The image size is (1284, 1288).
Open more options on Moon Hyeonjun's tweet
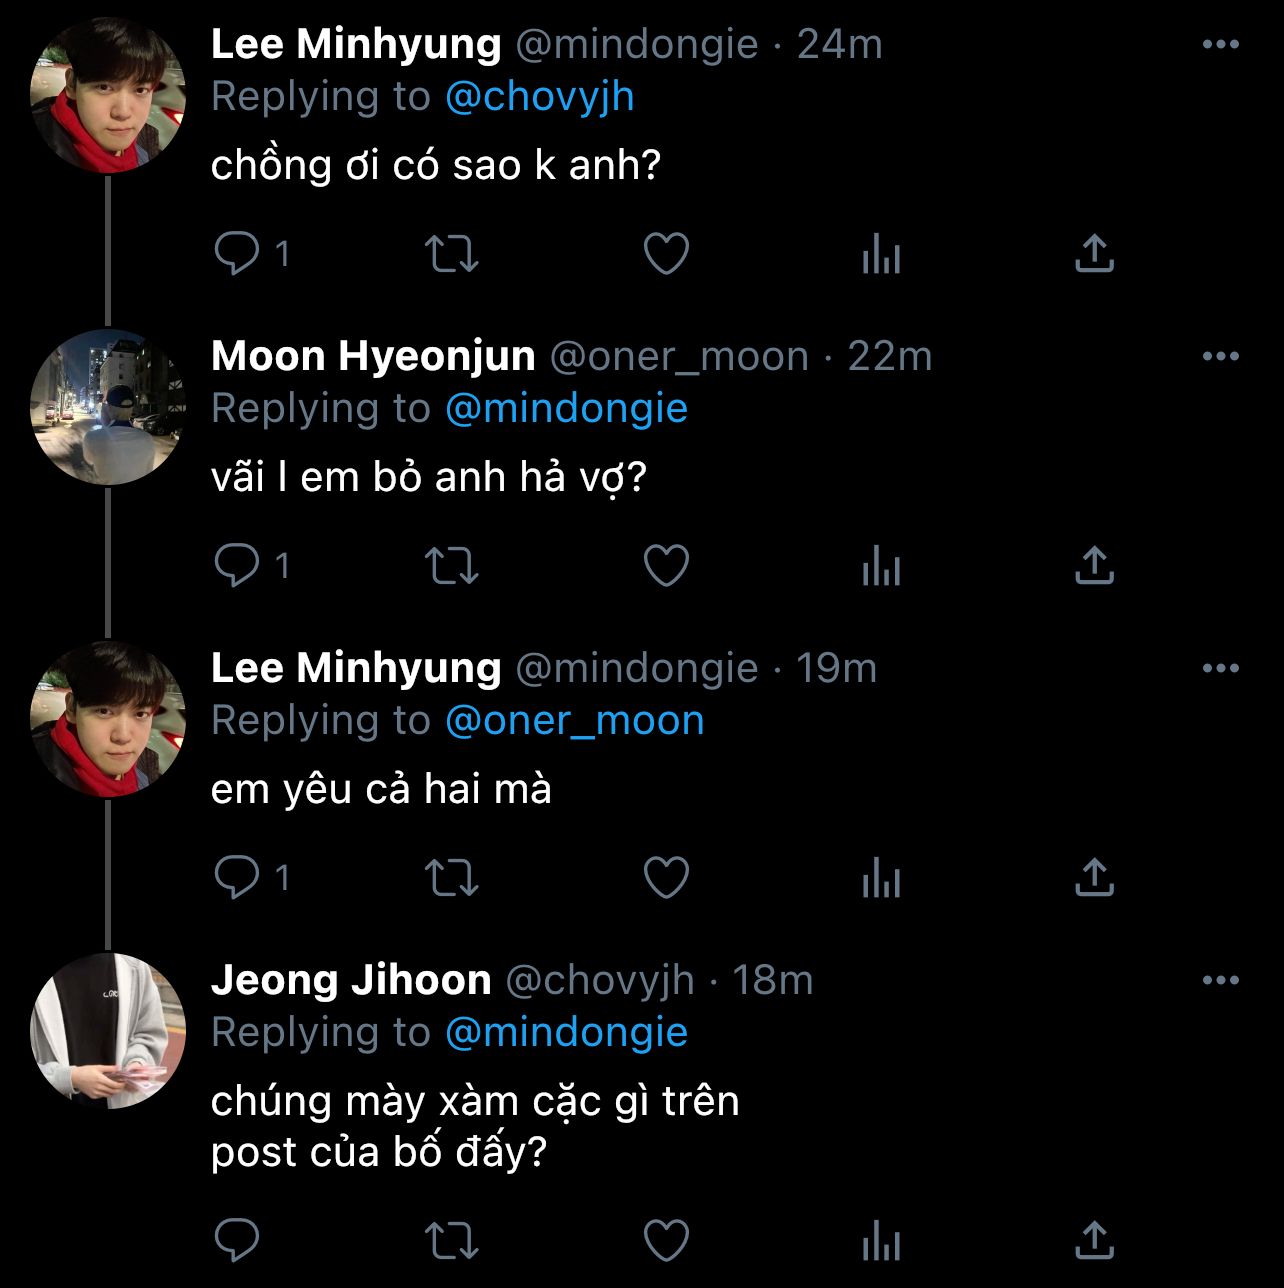(1220, 357)
